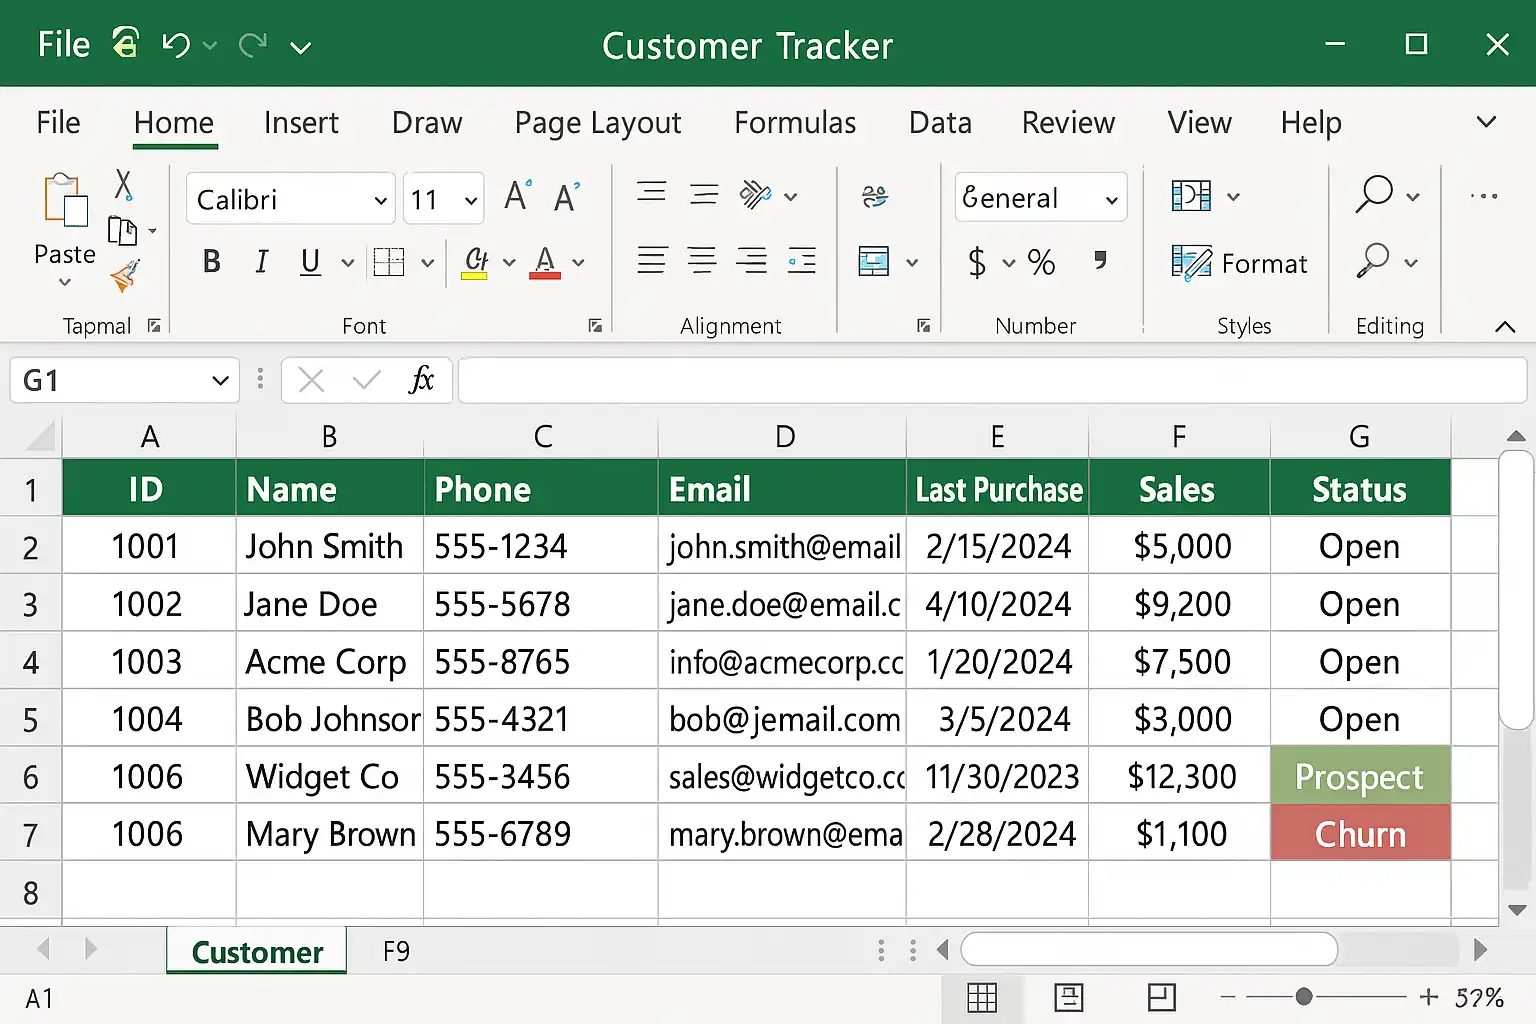Select the center align text icon

tap(702, 262)
